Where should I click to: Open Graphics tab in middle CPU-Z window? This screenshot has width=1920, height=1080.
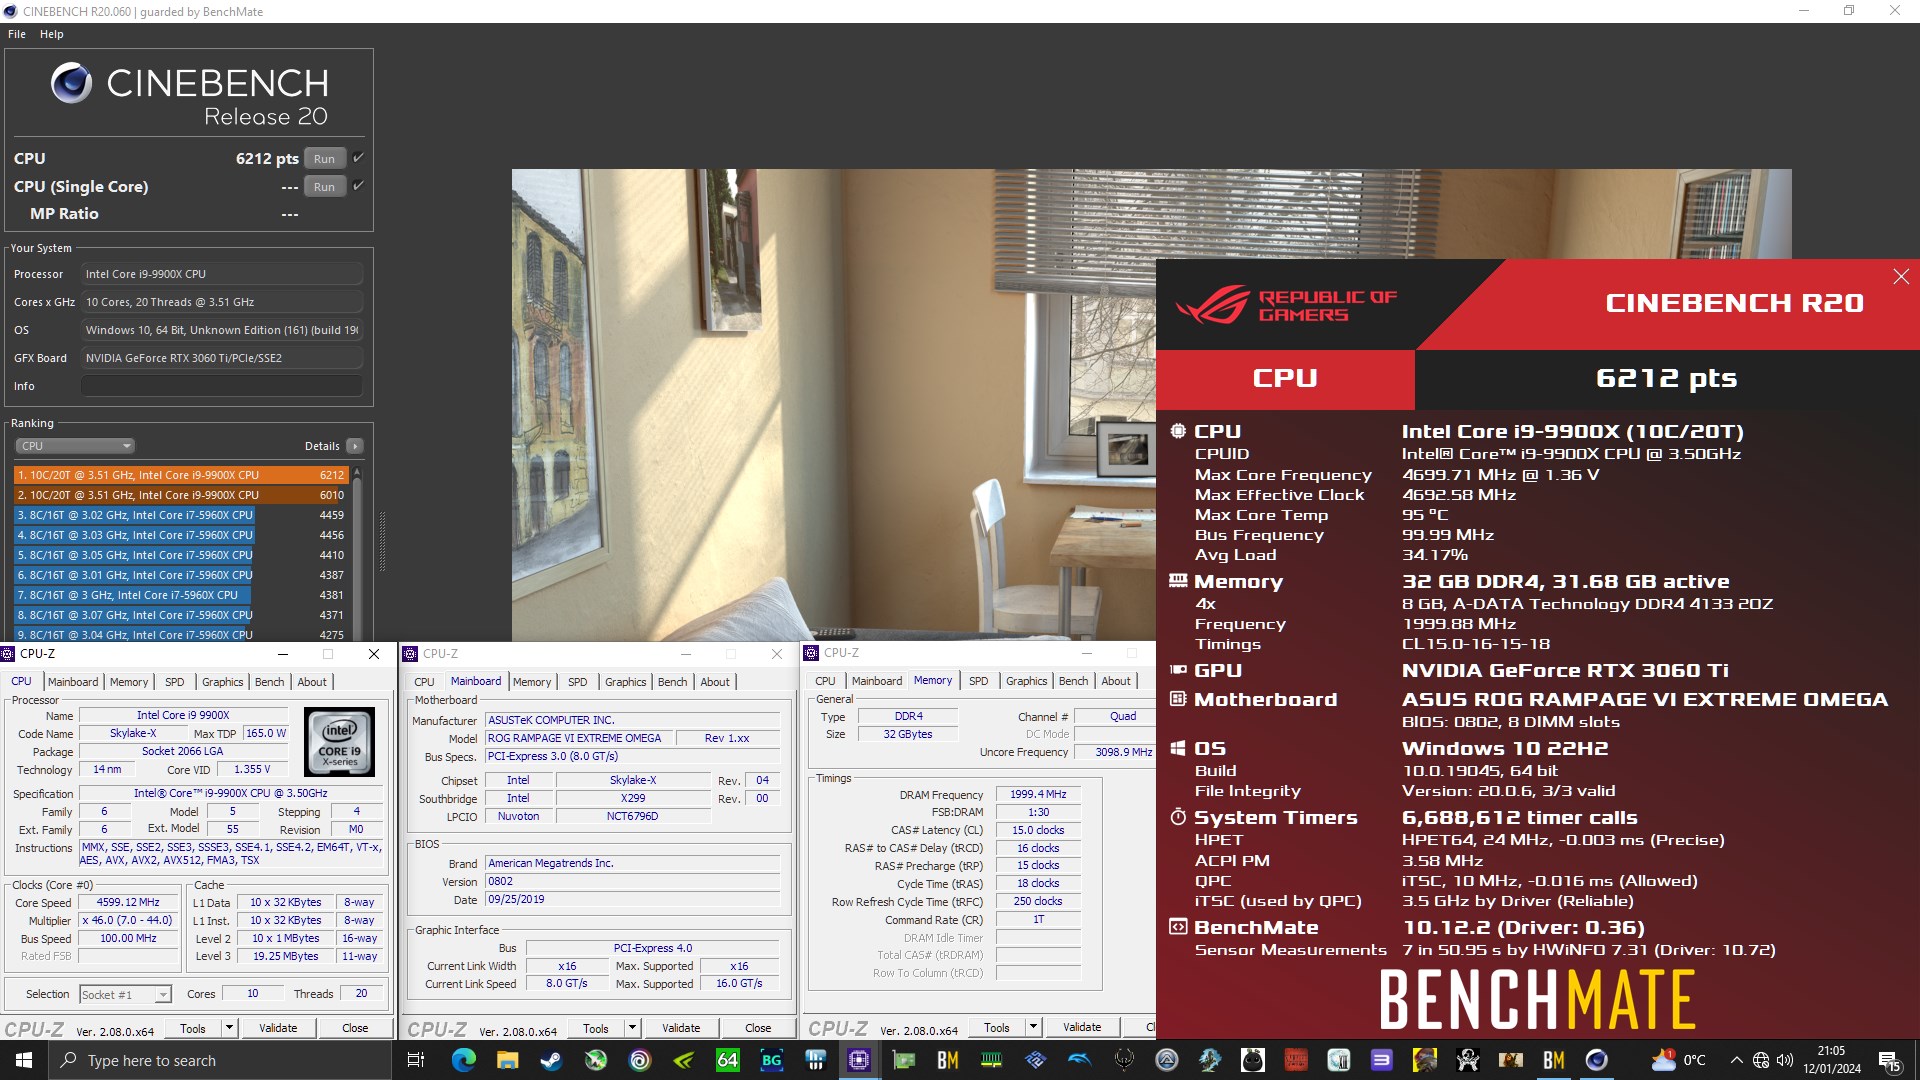pyautogui.click(x=626, y=682)
